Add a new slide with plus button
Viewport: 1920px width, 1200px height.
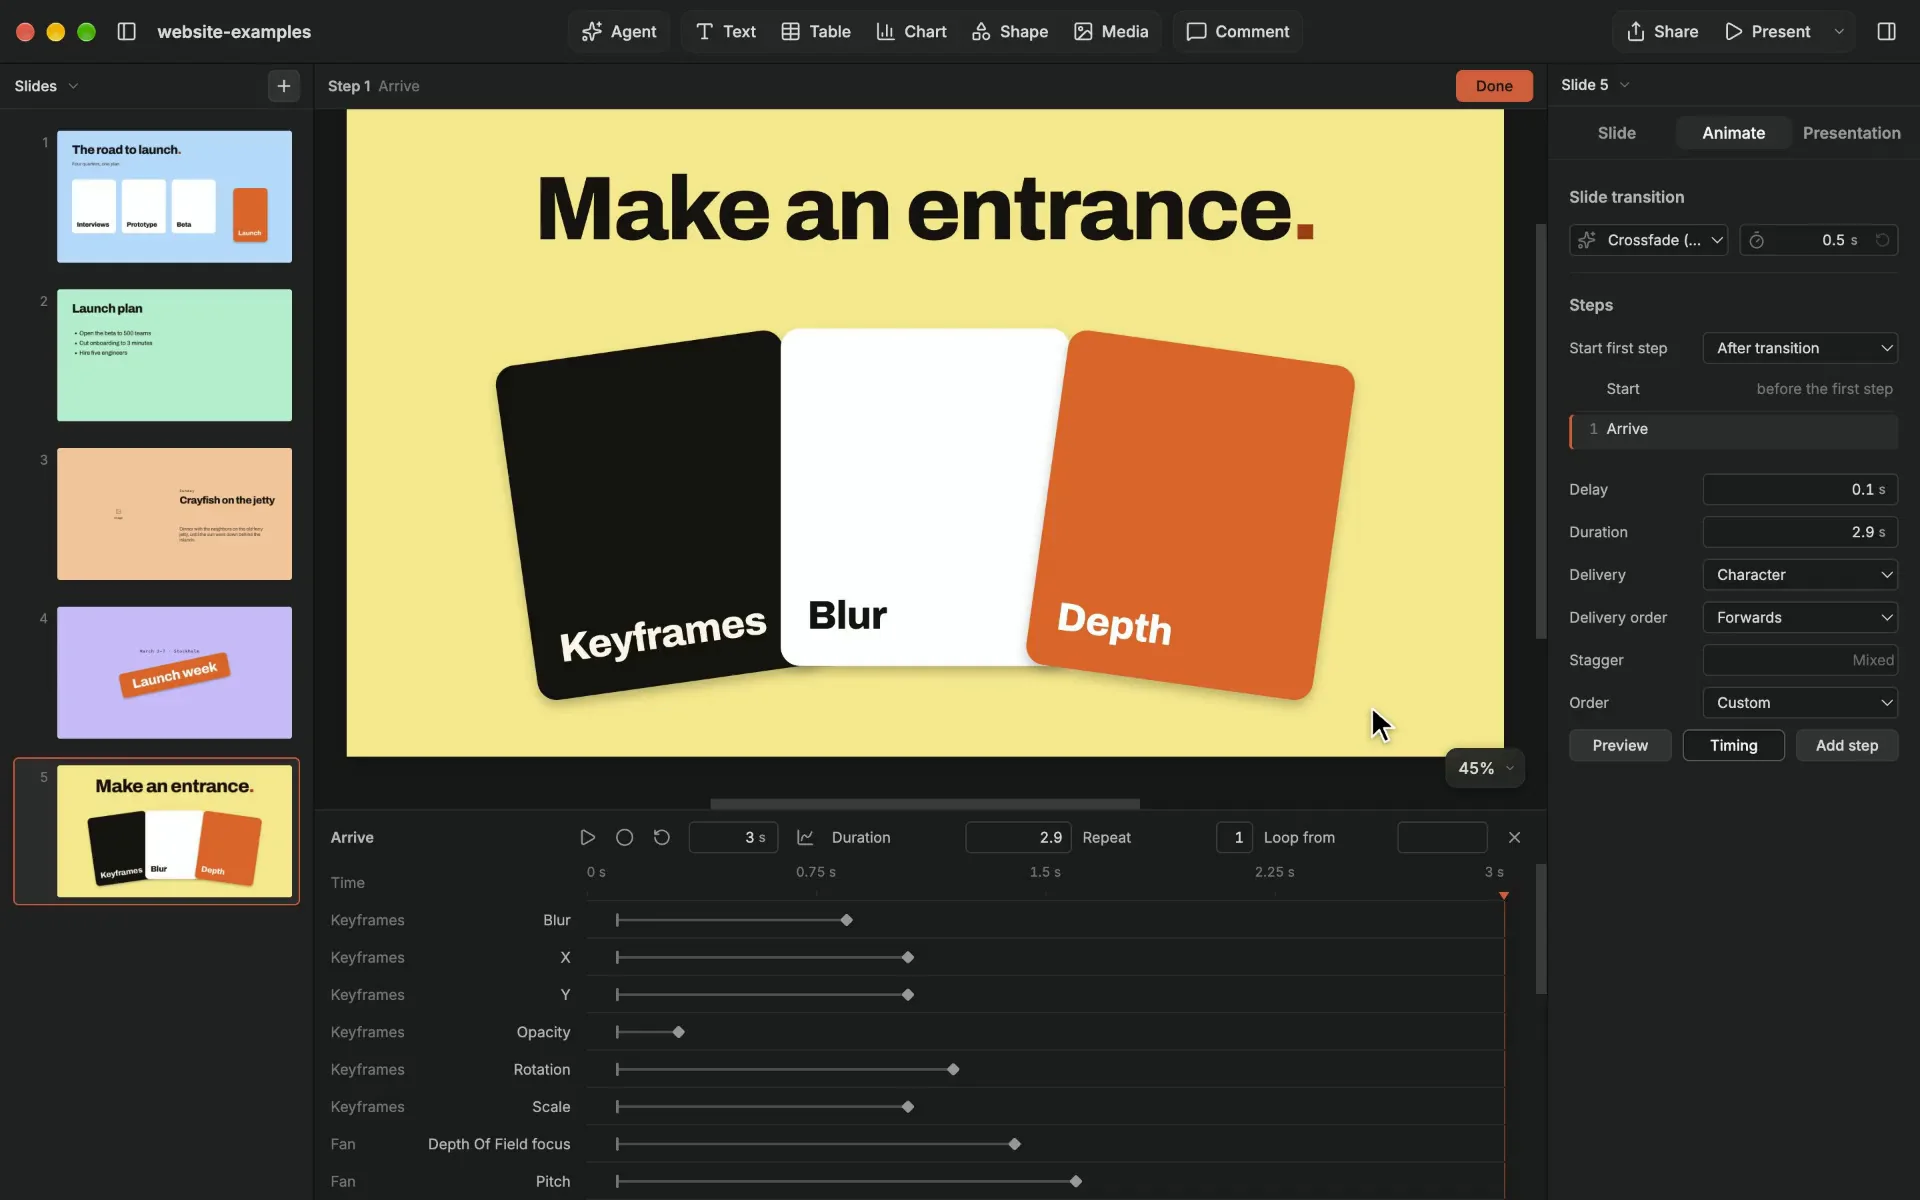coord(284,86)
